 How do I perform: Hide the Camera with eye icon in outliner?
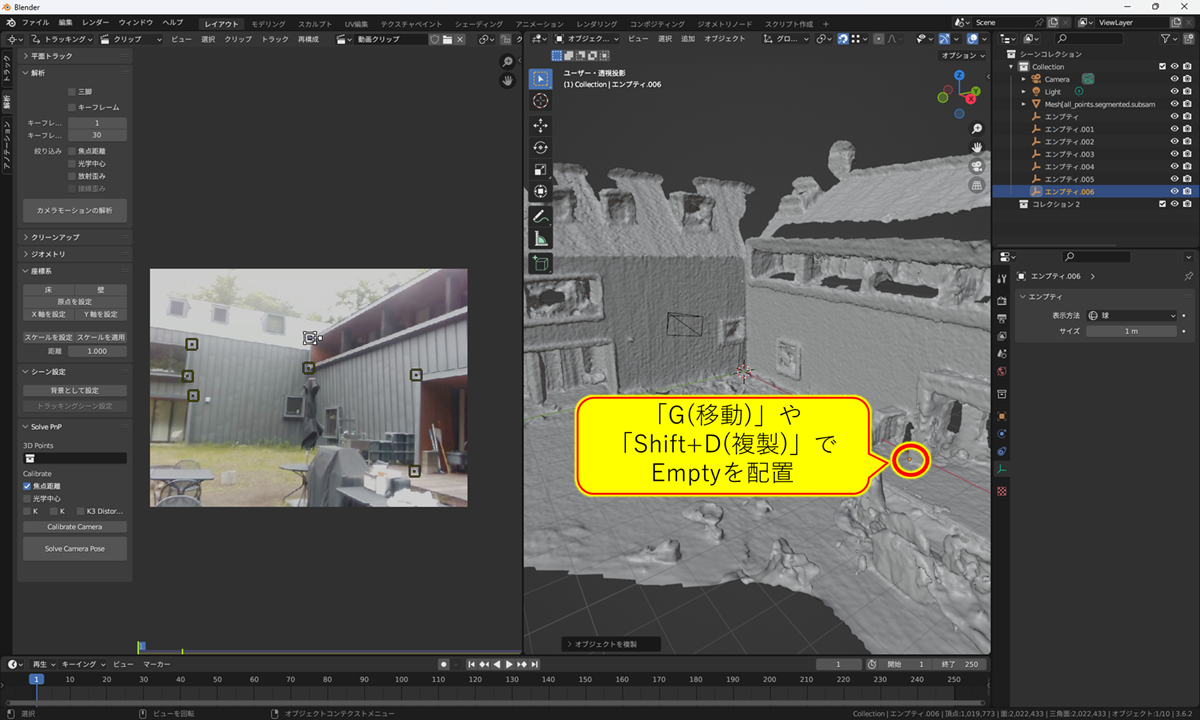point(1174,79)
